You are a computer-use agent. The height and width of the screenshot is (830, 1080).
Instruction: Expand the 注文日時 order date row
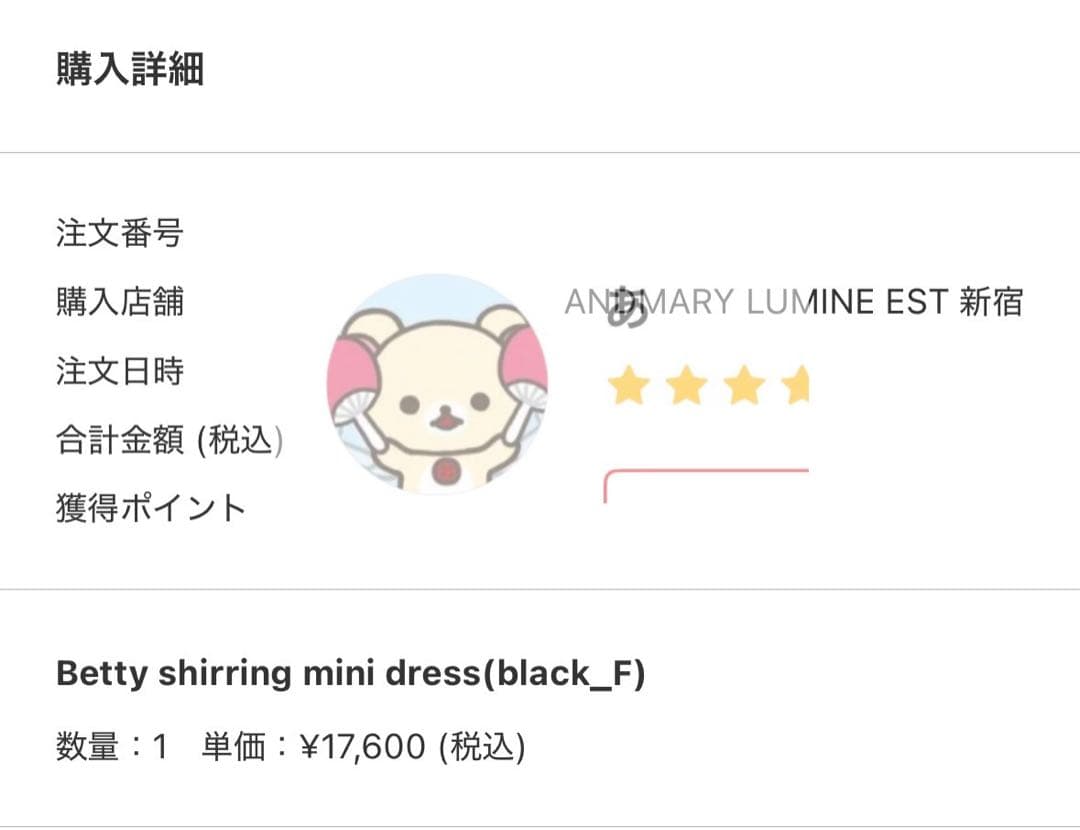tap(119, 369)
